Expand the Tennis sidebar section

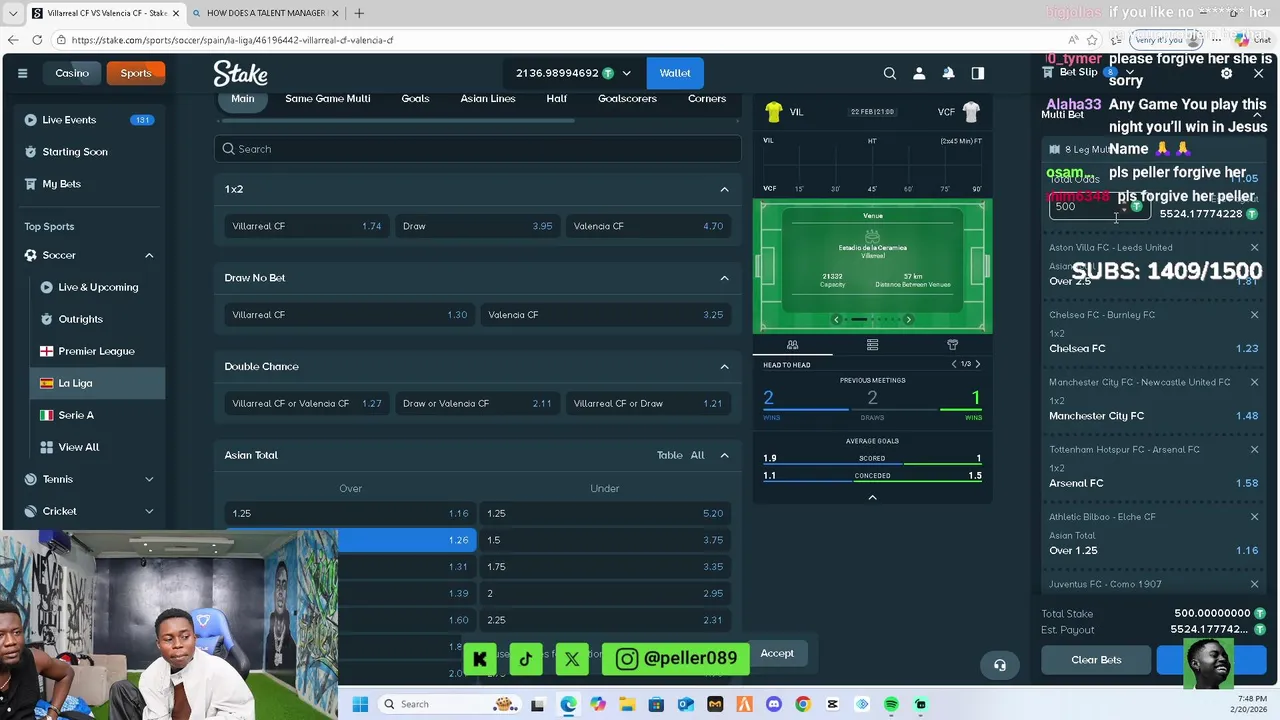pyautogui.click(x=149, y=479)
